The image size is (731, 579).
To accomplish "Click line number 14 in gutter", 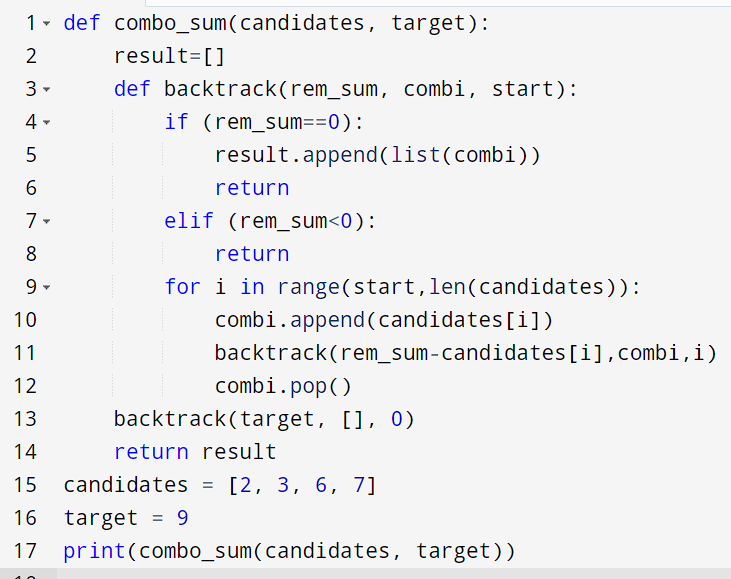I will [25, 452].
